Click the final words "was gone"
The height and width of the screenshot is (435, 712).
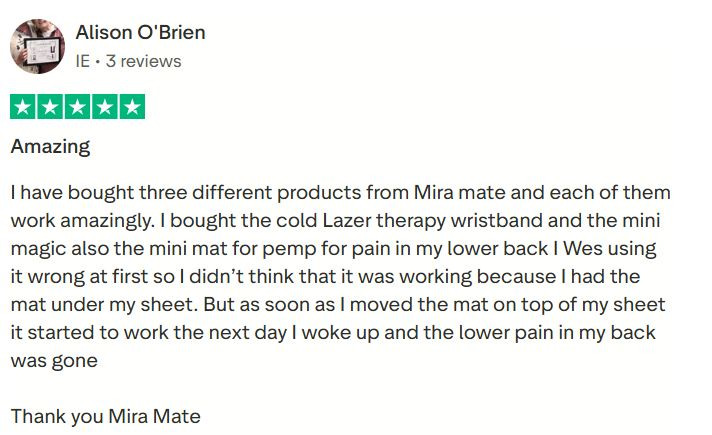click(54, 361)
